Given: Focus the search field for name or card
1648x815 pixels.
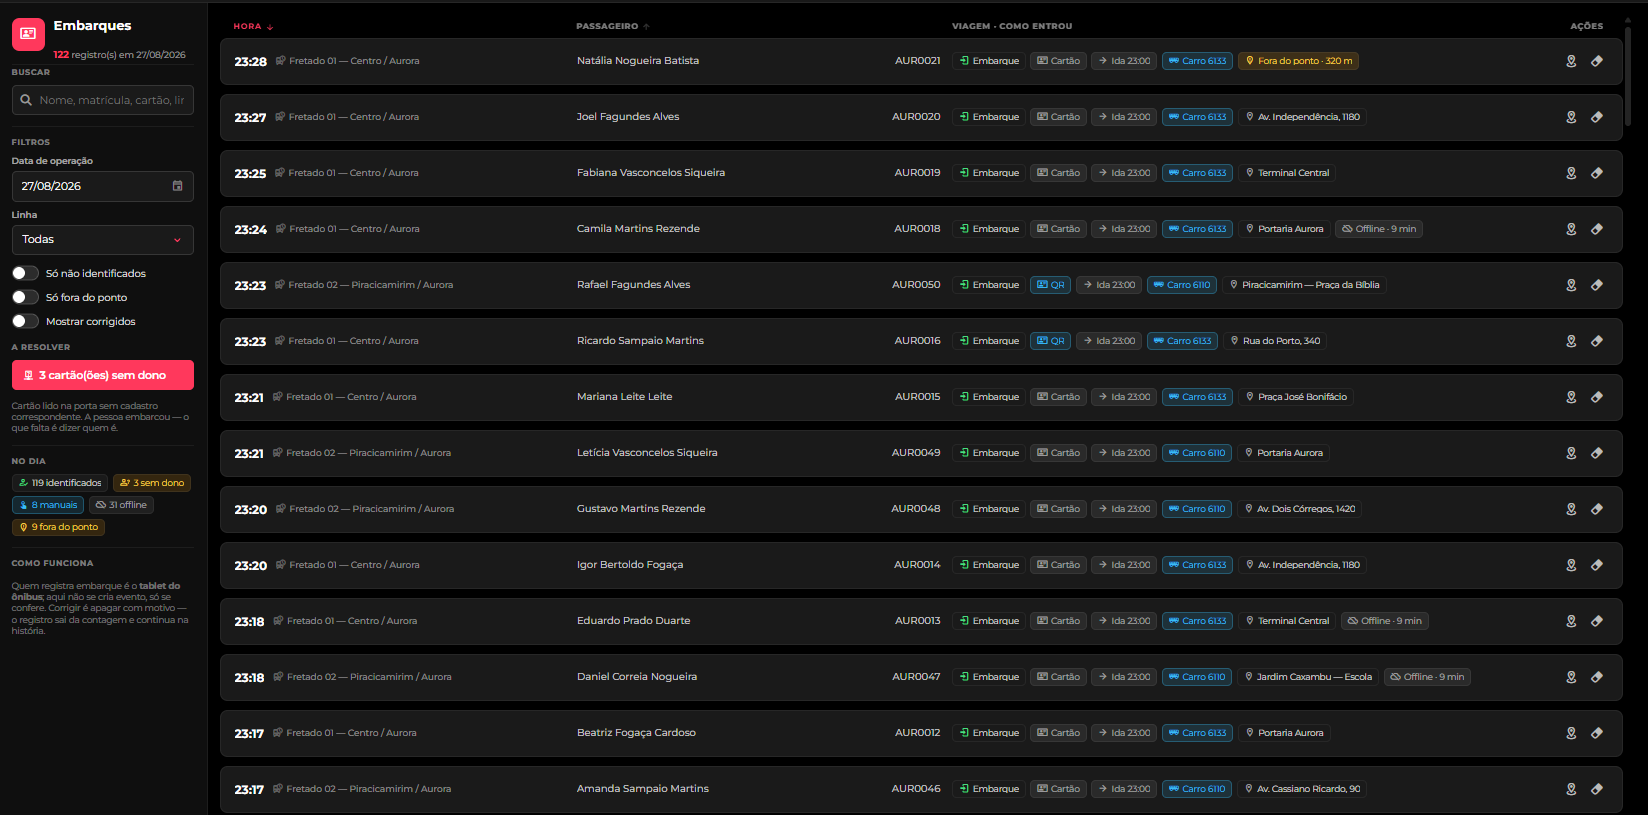Looking at the screenshot, I should 103,100.
